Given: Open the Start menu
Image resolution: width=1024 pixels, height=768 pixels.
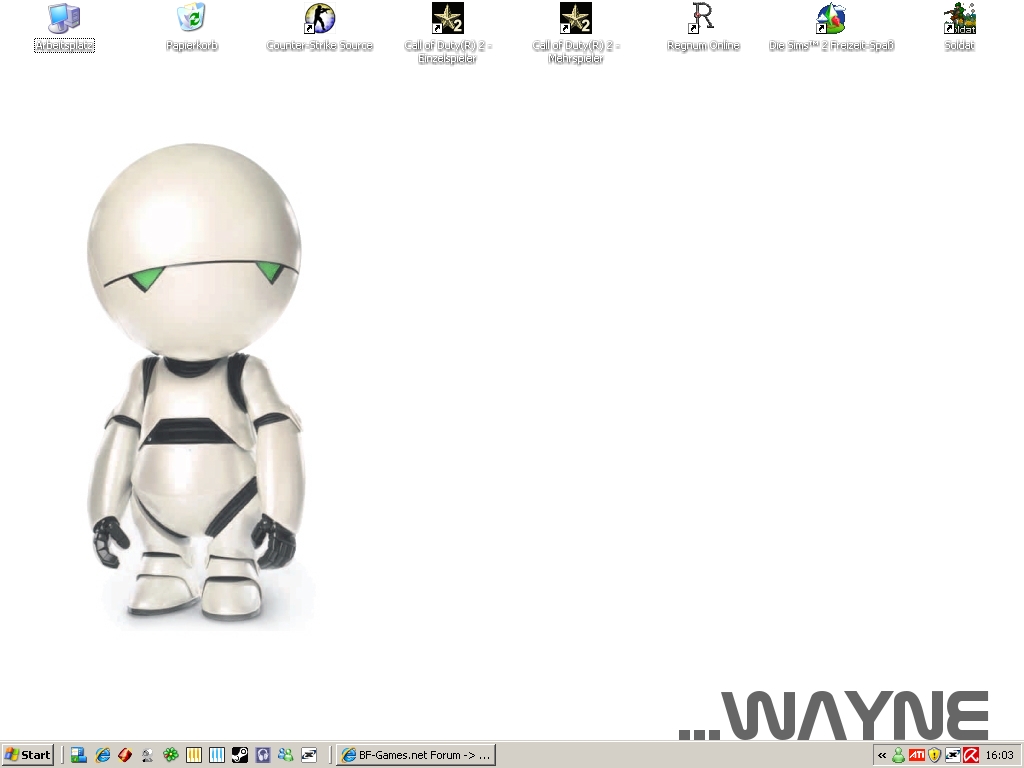Looking at the screenshot, I should coord(28,755).
